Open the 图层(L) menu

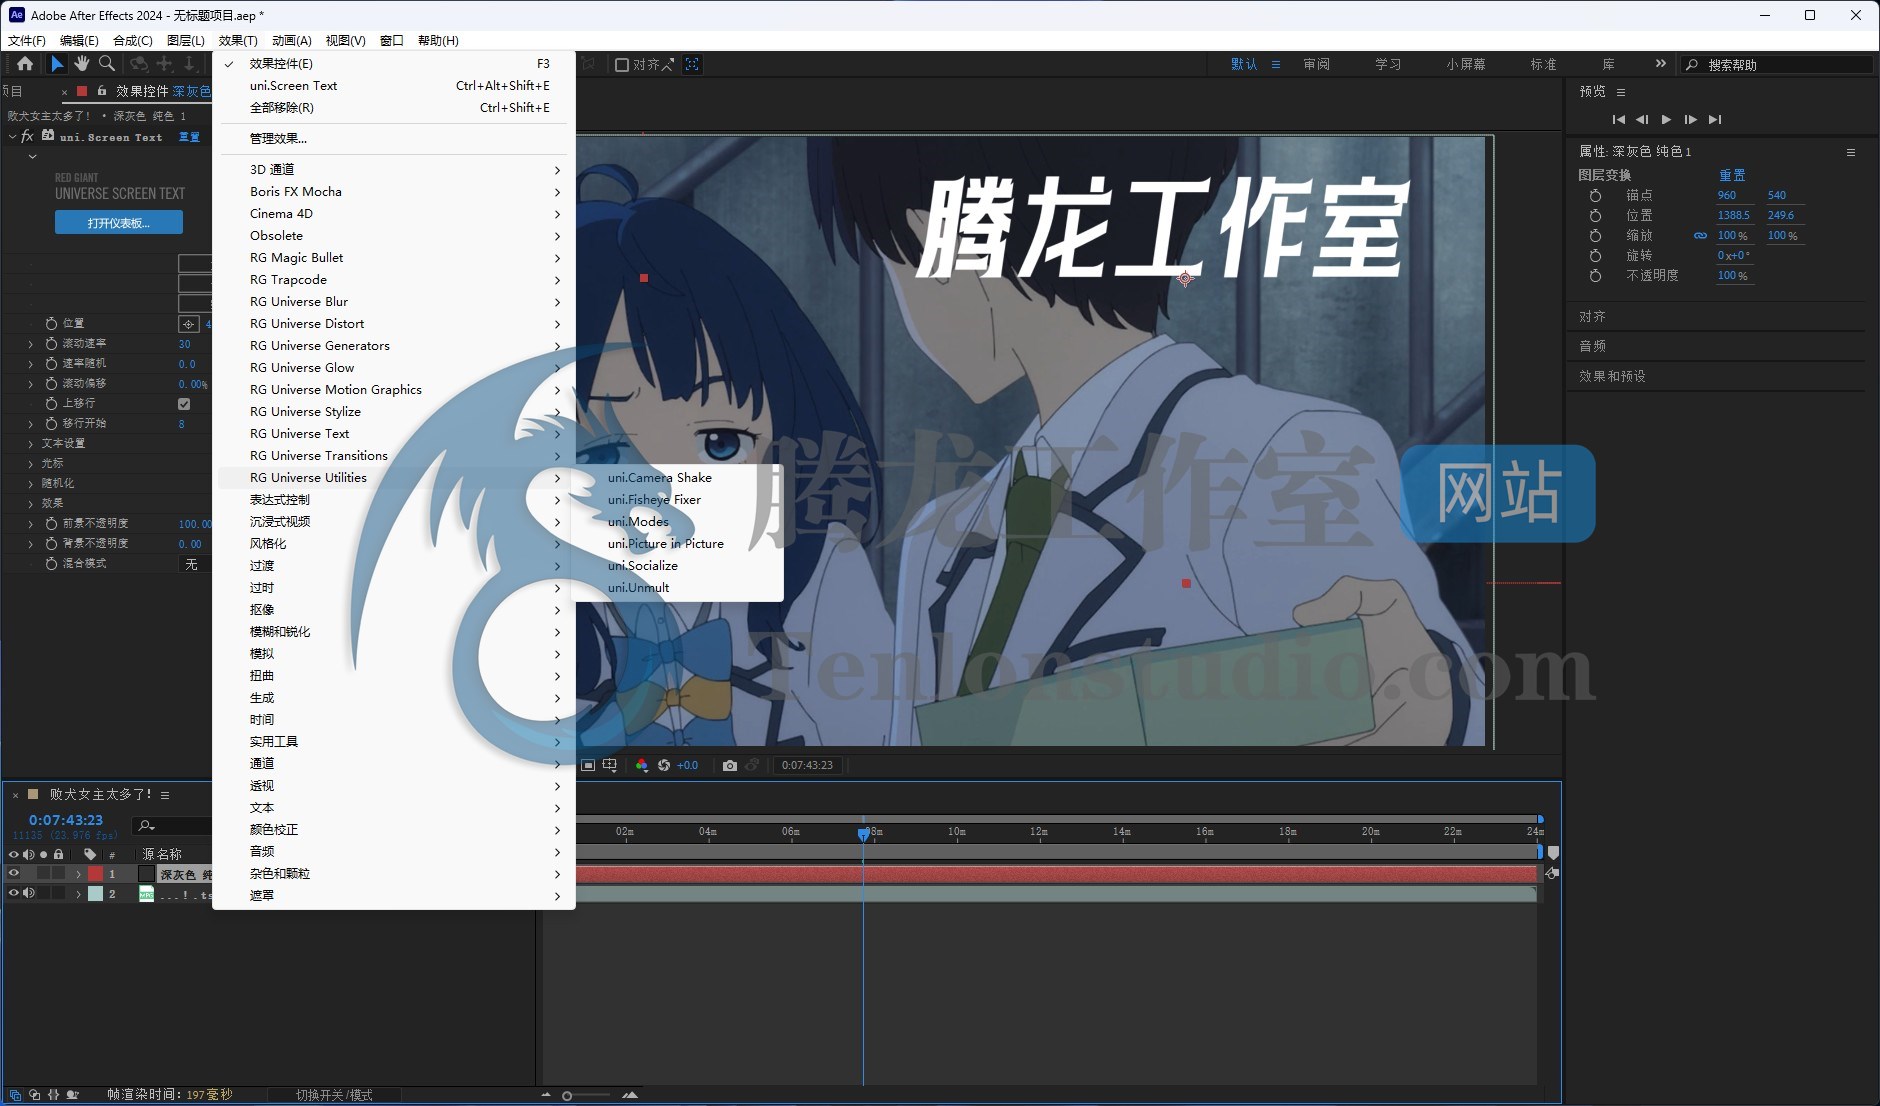pyautogui.click(x=186, y=41)
